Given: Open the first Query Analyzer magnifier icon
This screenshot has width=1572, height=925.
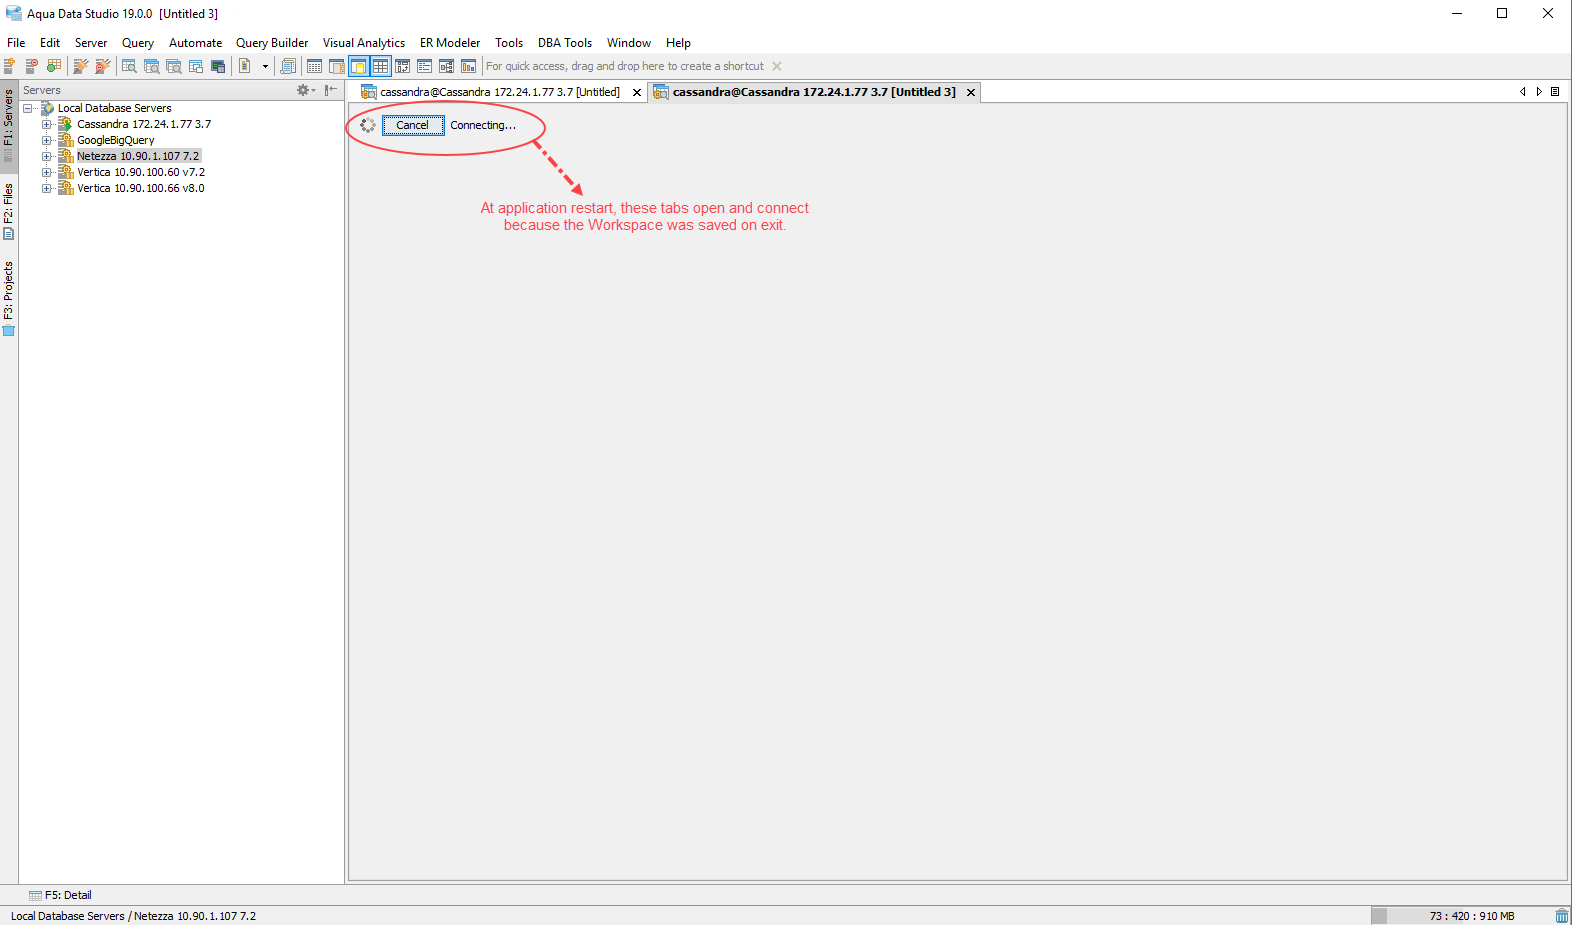Looking at the screenshot, I should pyautogui.click(x=129, y=66).
